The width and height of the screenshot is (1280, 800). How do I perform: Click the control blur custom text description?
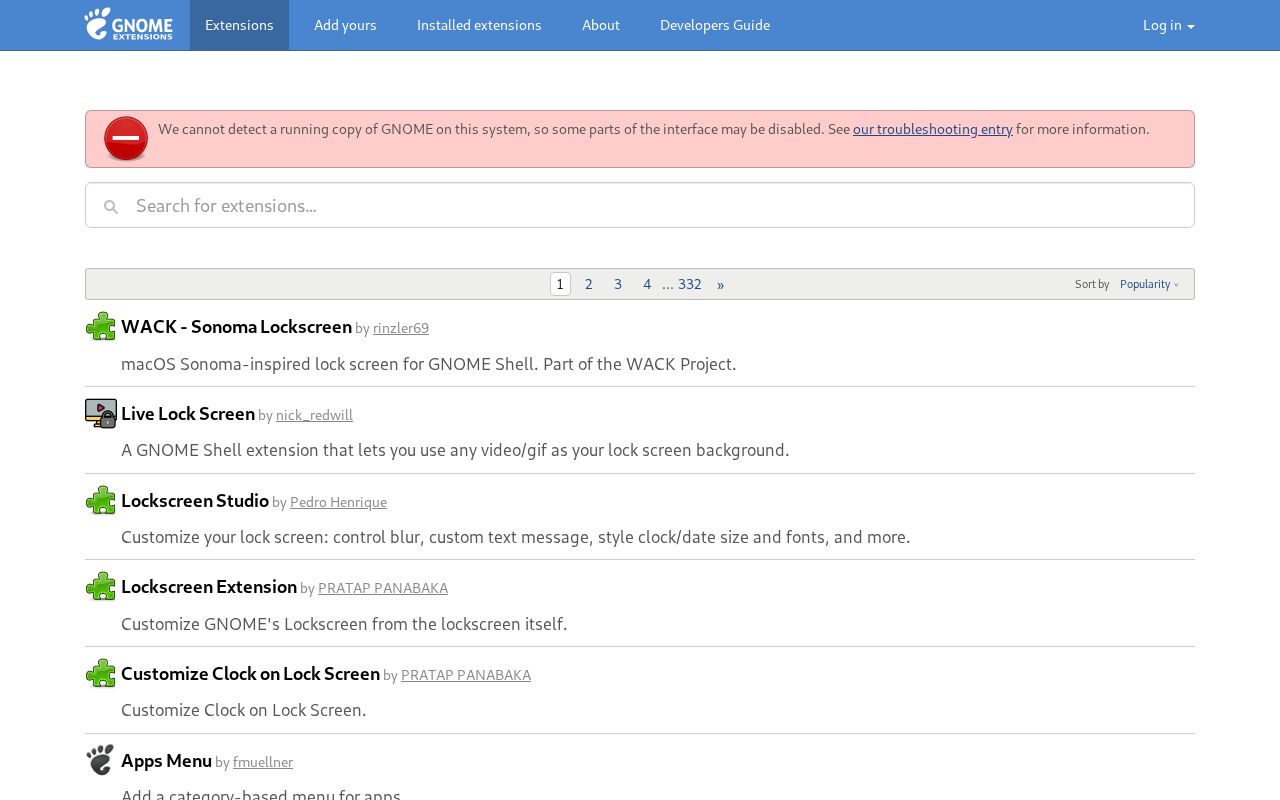pyautogui.click(x=515, y=537)
